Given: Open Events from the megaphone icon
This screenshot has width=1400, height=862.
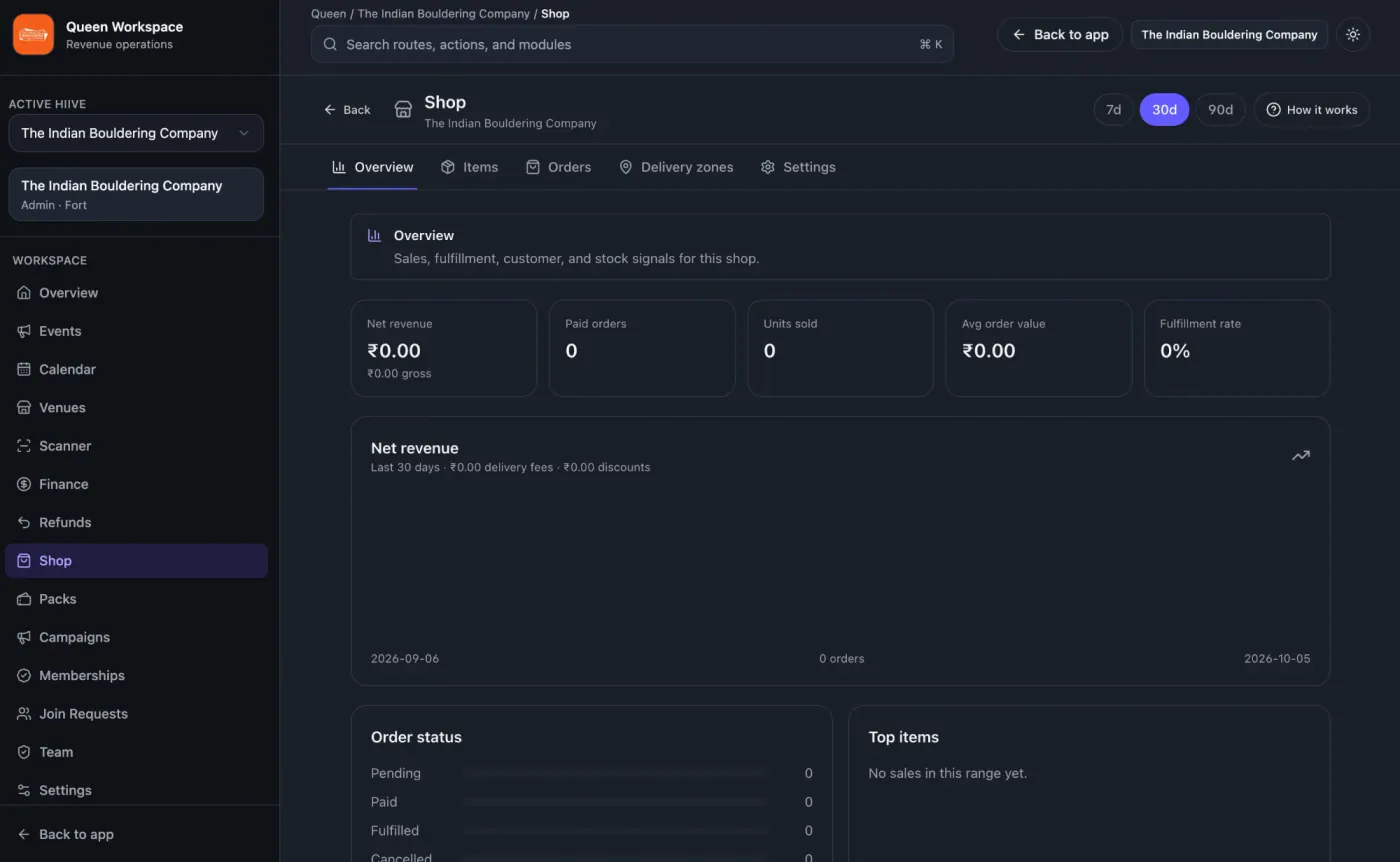Looking at the screenshot, I should [24, 331].
